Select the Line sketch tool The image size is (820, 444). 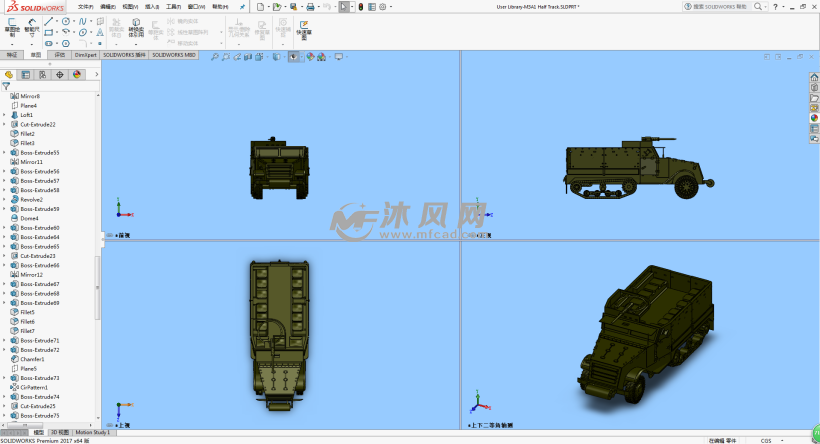point(49,21)
